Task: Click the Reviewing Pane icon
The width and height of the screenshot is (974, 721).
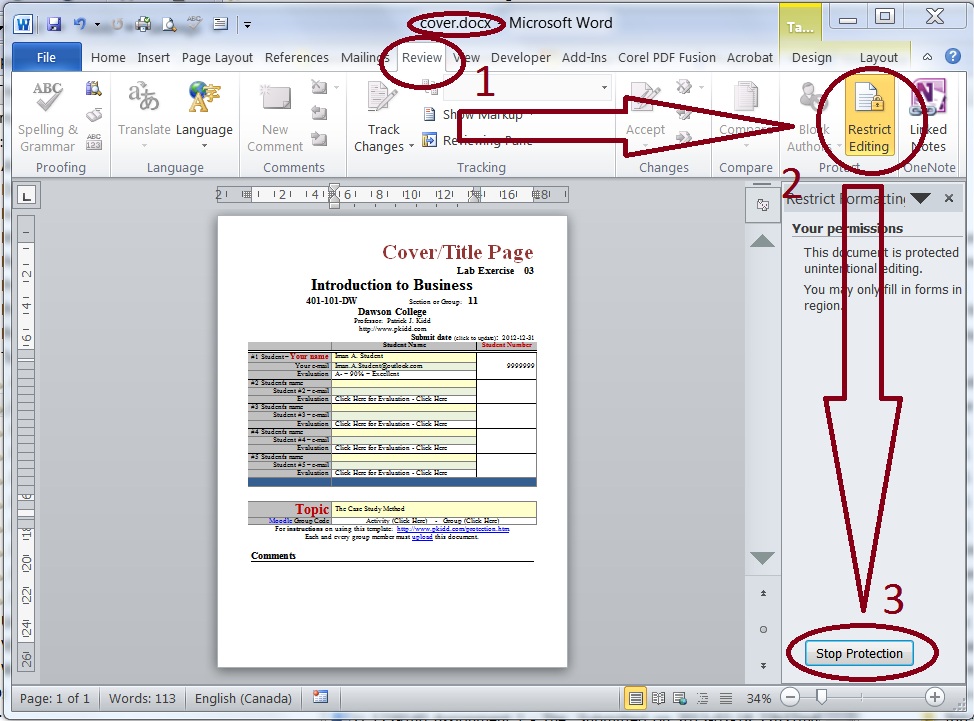Action: click(429, 140)
